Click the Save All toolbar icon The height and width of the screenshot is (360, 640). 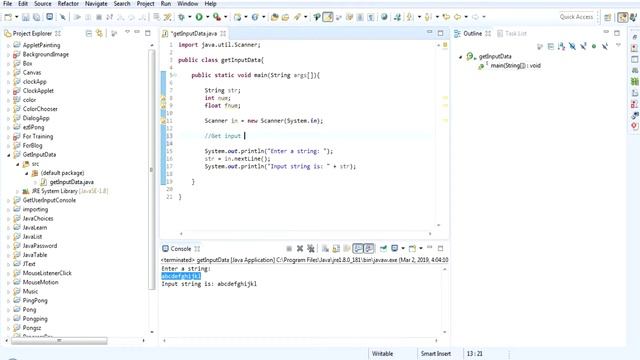click(37, 17)
